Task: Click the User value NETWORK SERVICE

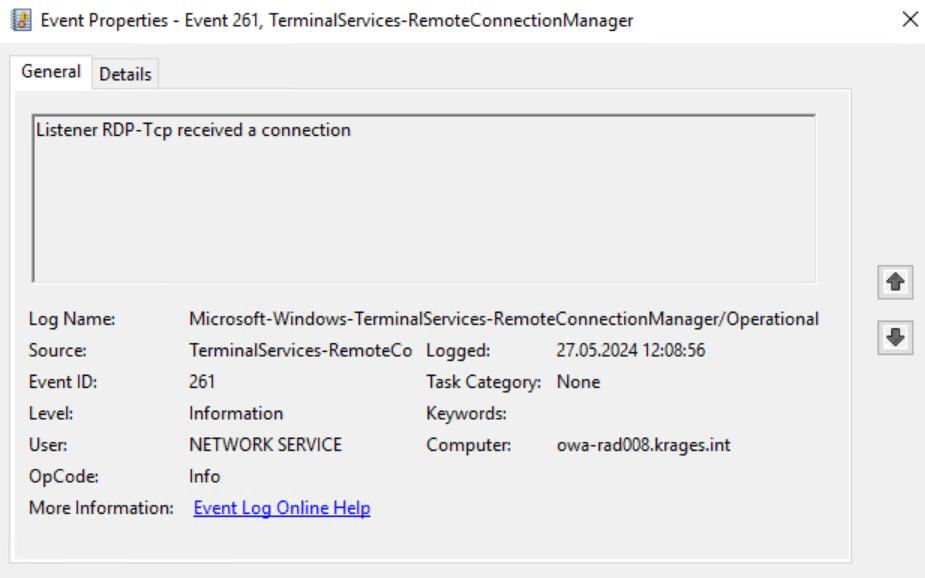Action: pos(265,445)
